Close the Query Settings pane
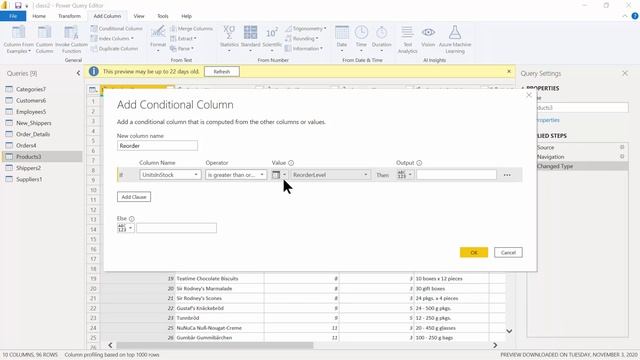 coord(625,73)
